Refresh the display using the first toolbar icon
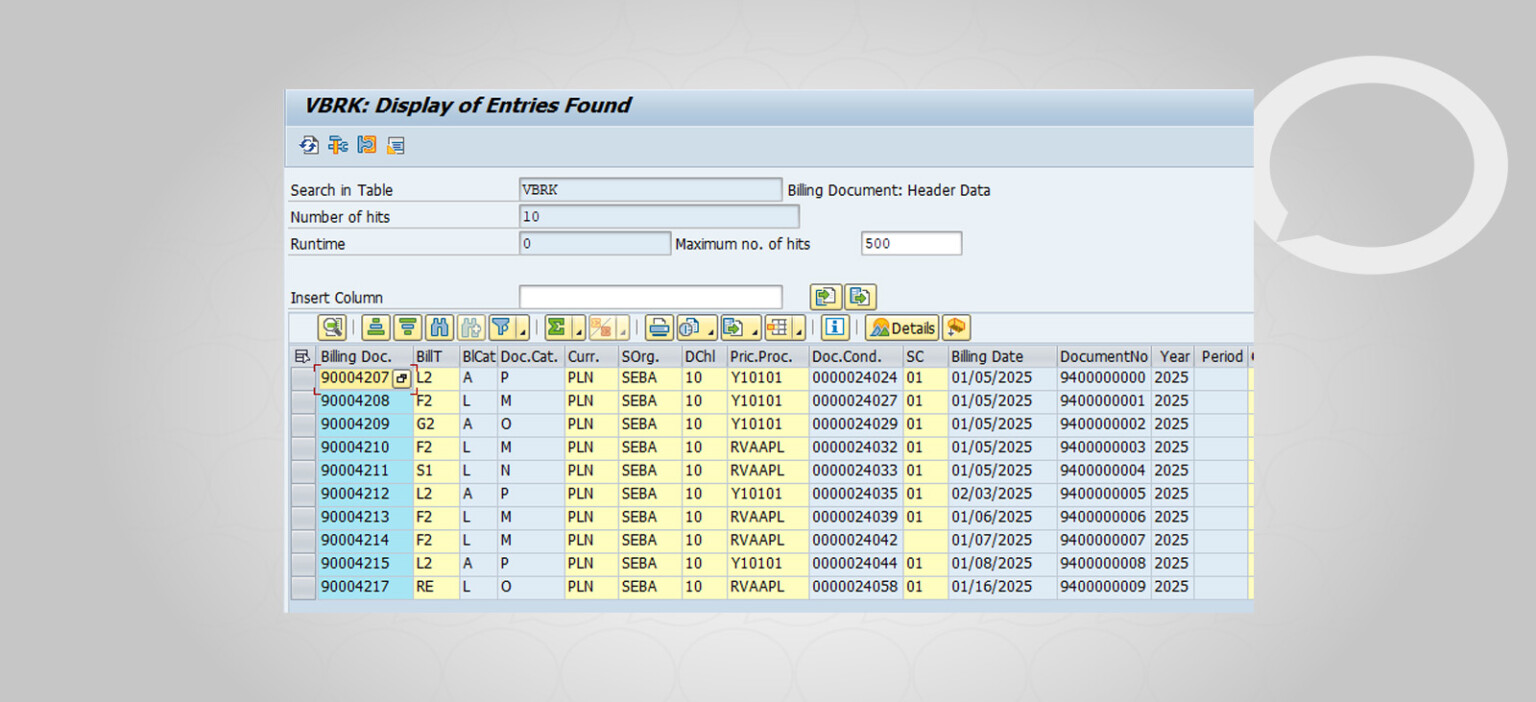 click(x=308, y=145)
